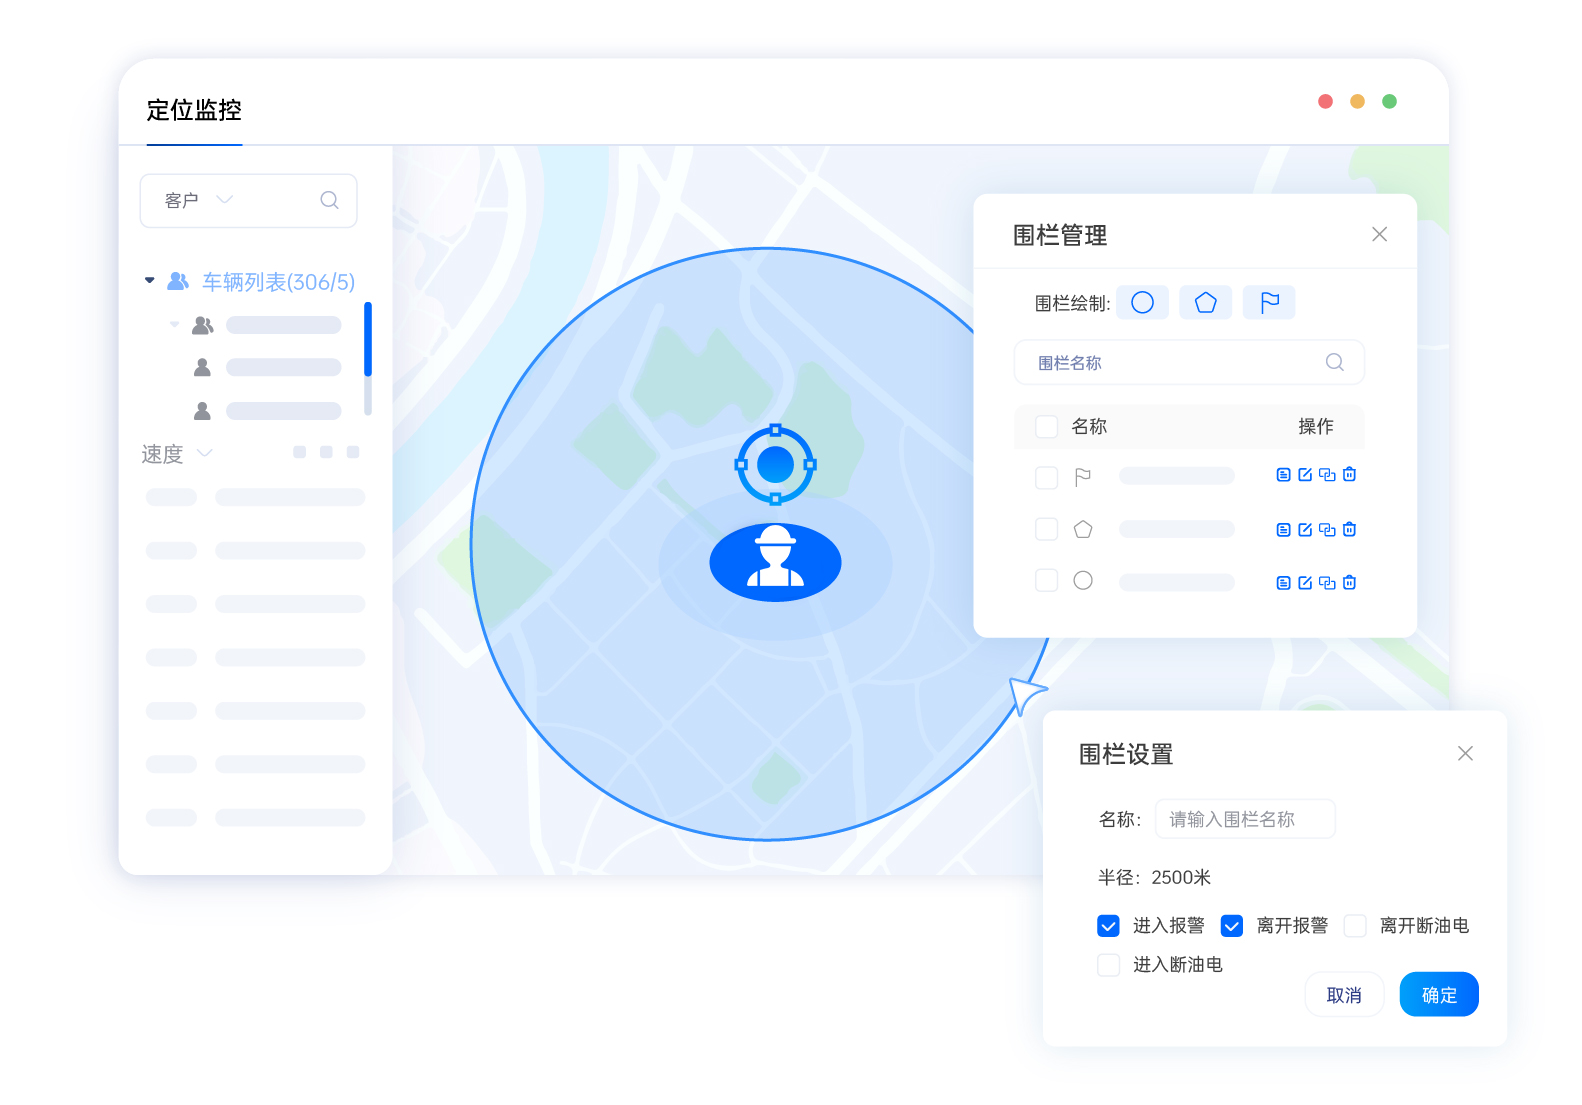Image resolution: width=1582 pixels, height=1105 pixels.
Task: Click the crosshair location marker on the map
Action: coord(775,465)
